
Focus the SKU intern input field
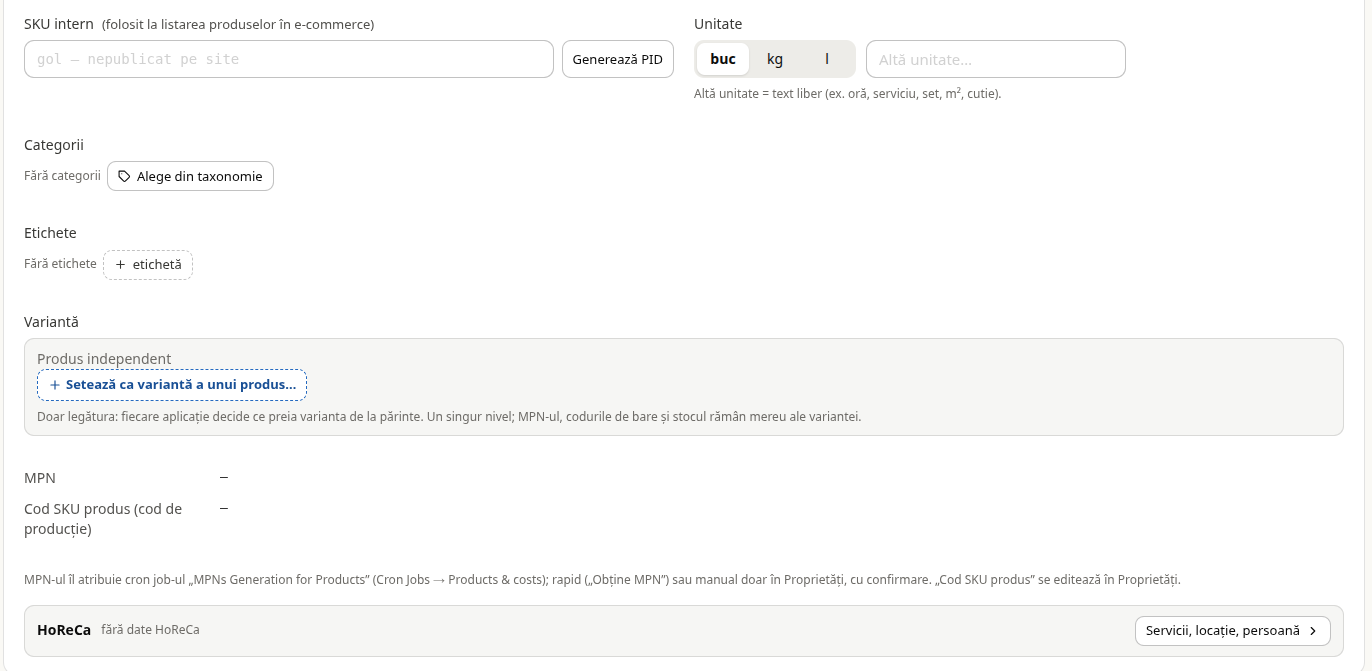(289, 59)
